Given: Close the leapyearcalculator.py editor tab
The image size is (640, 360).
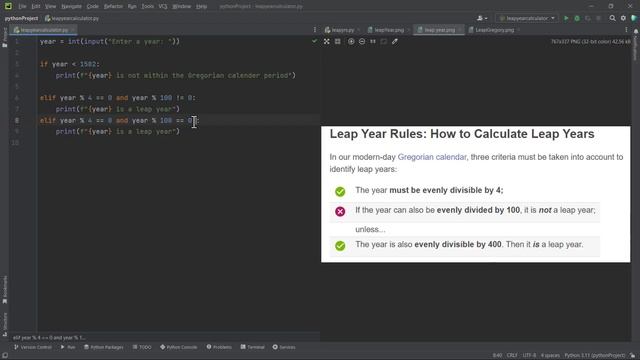Looking at the screenshot, I should [x=73, y=30].
